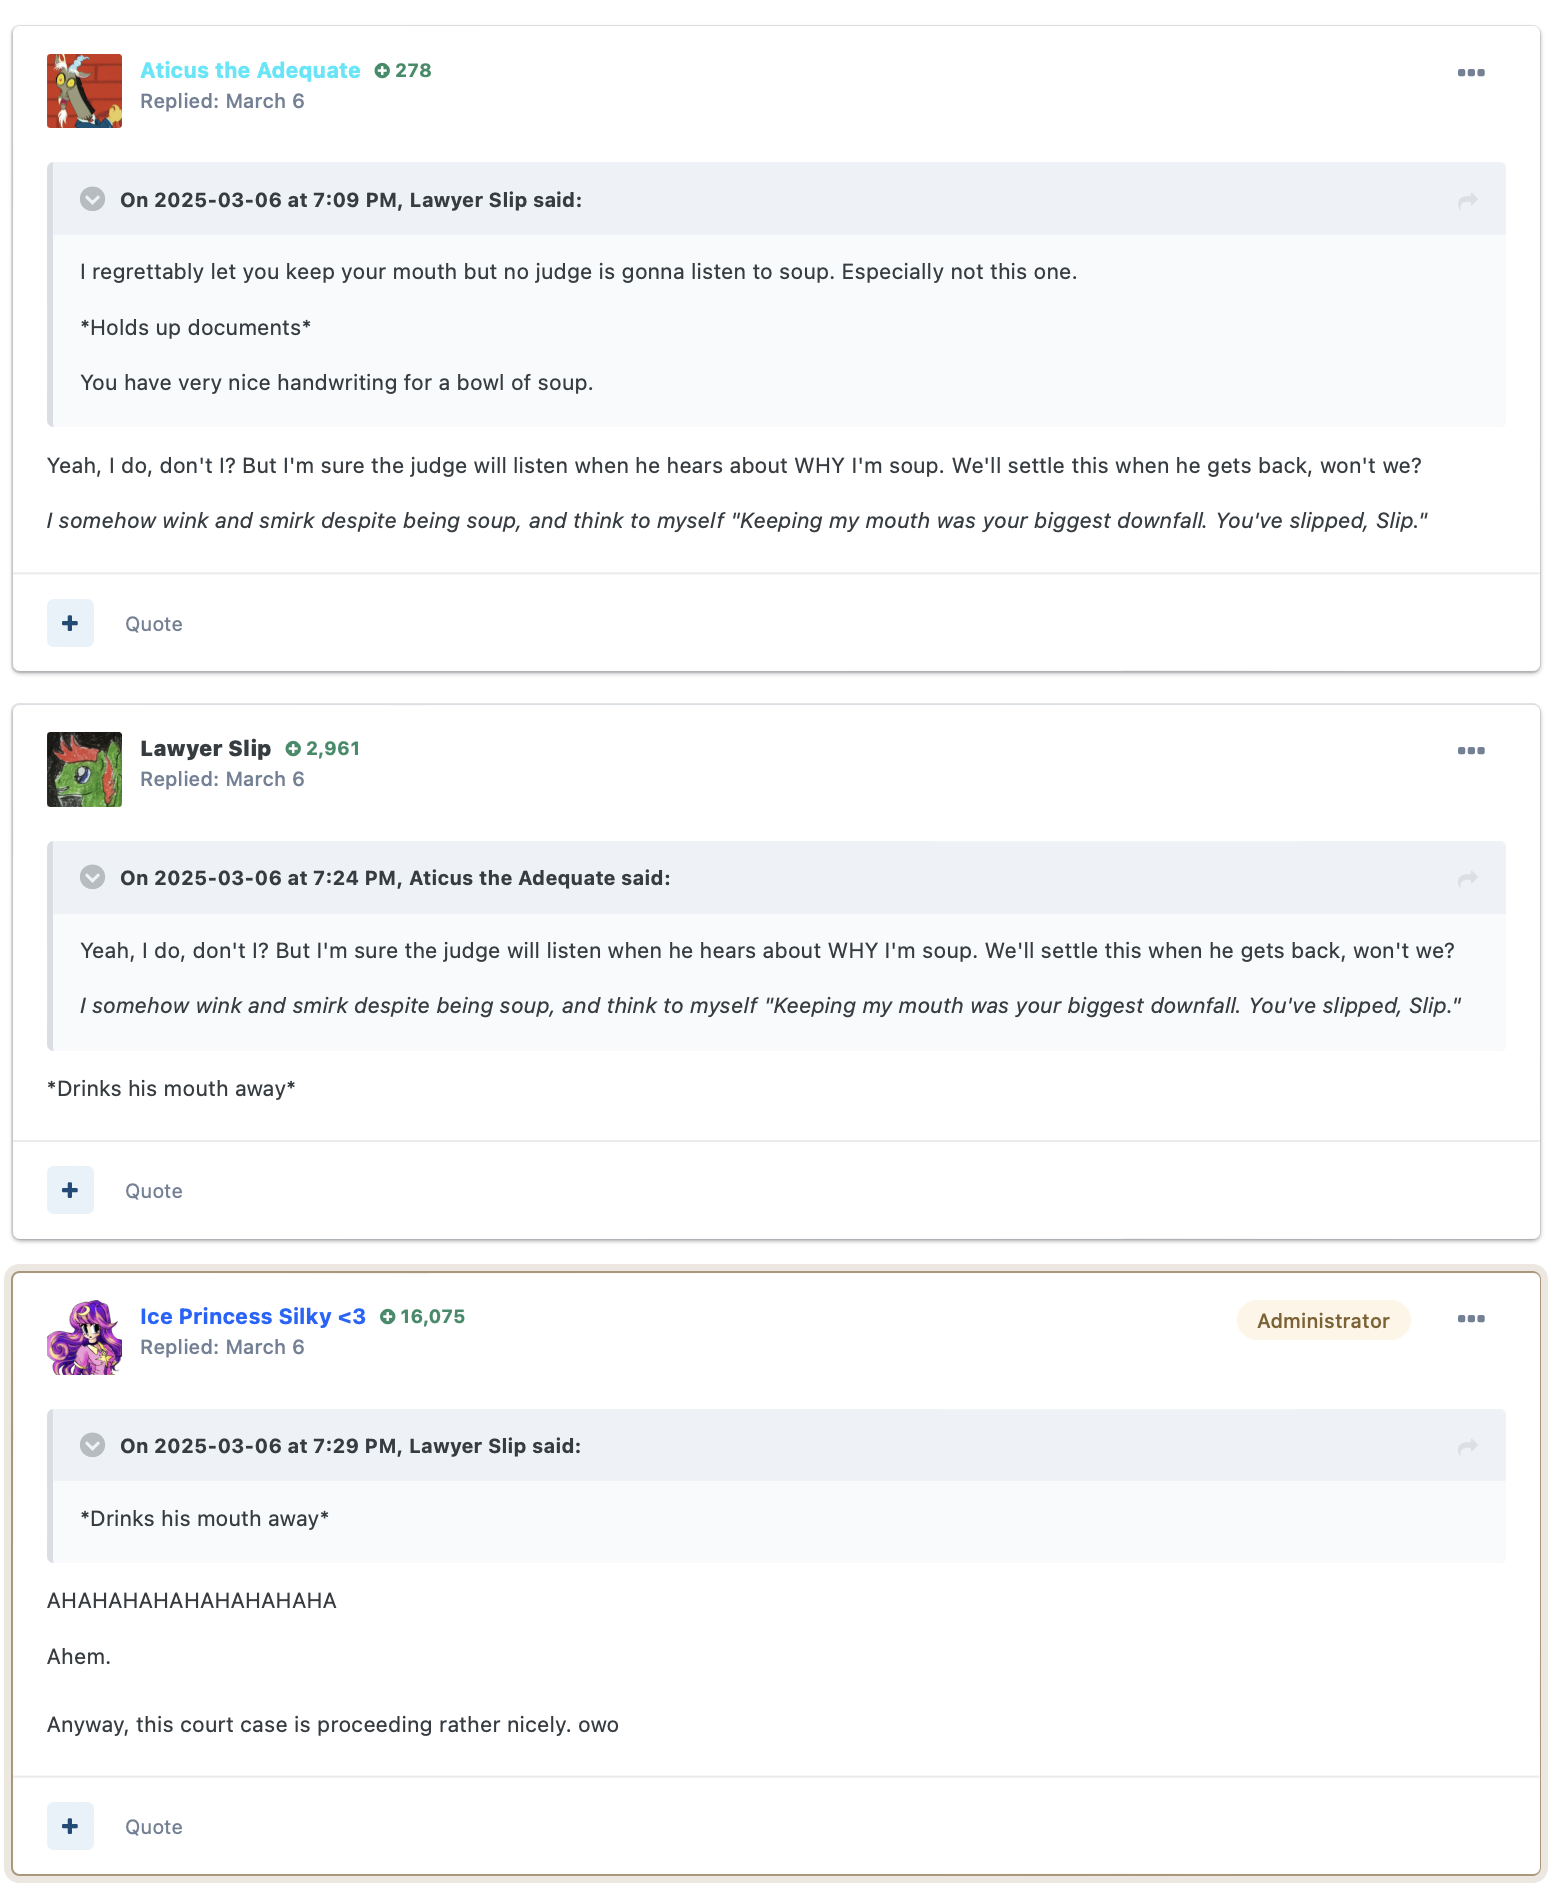Click Quote under Lawyer Slip's reply
This screenshot has width=1568, height=1904.
point(154,1191)
